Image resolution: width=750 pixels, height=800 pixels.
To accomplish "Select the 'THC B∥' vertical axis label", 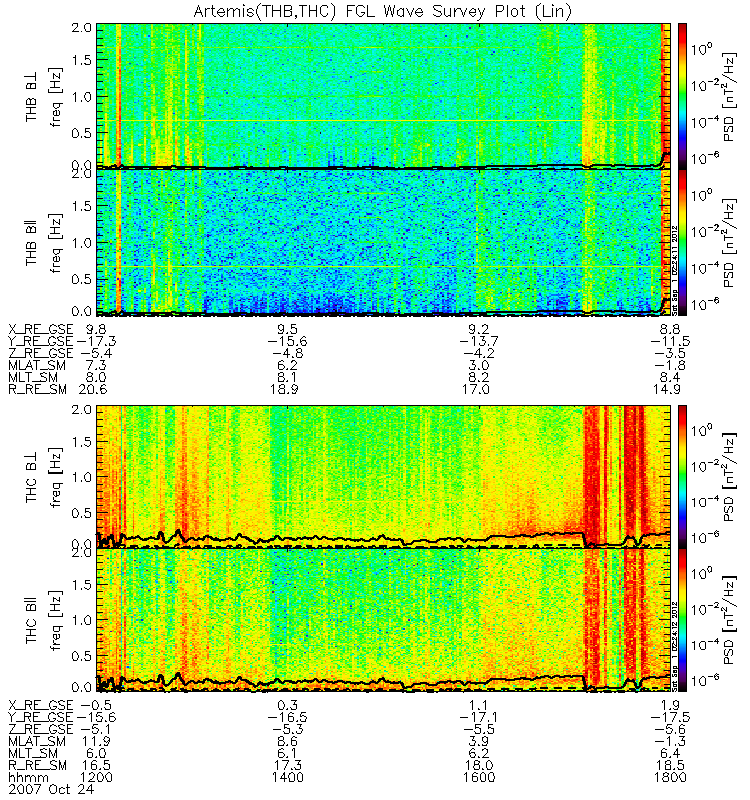I will click(x=32, y=622).
